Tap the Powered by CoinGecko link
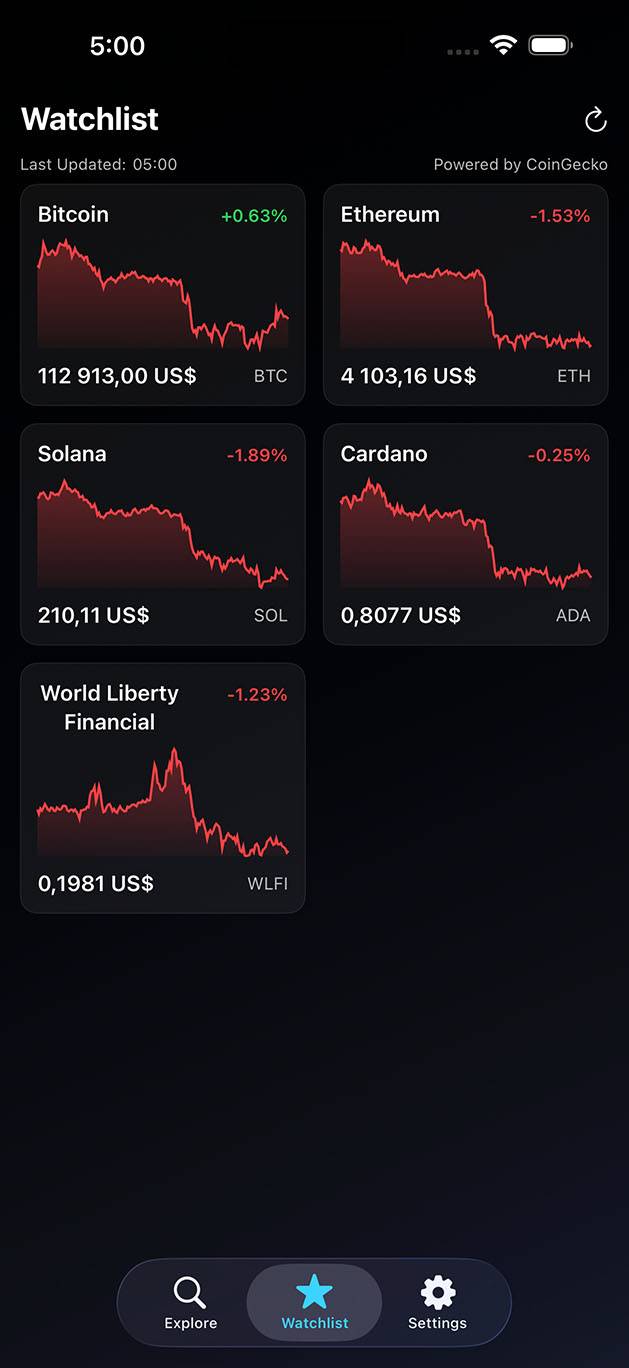 [x=520, y=164]
